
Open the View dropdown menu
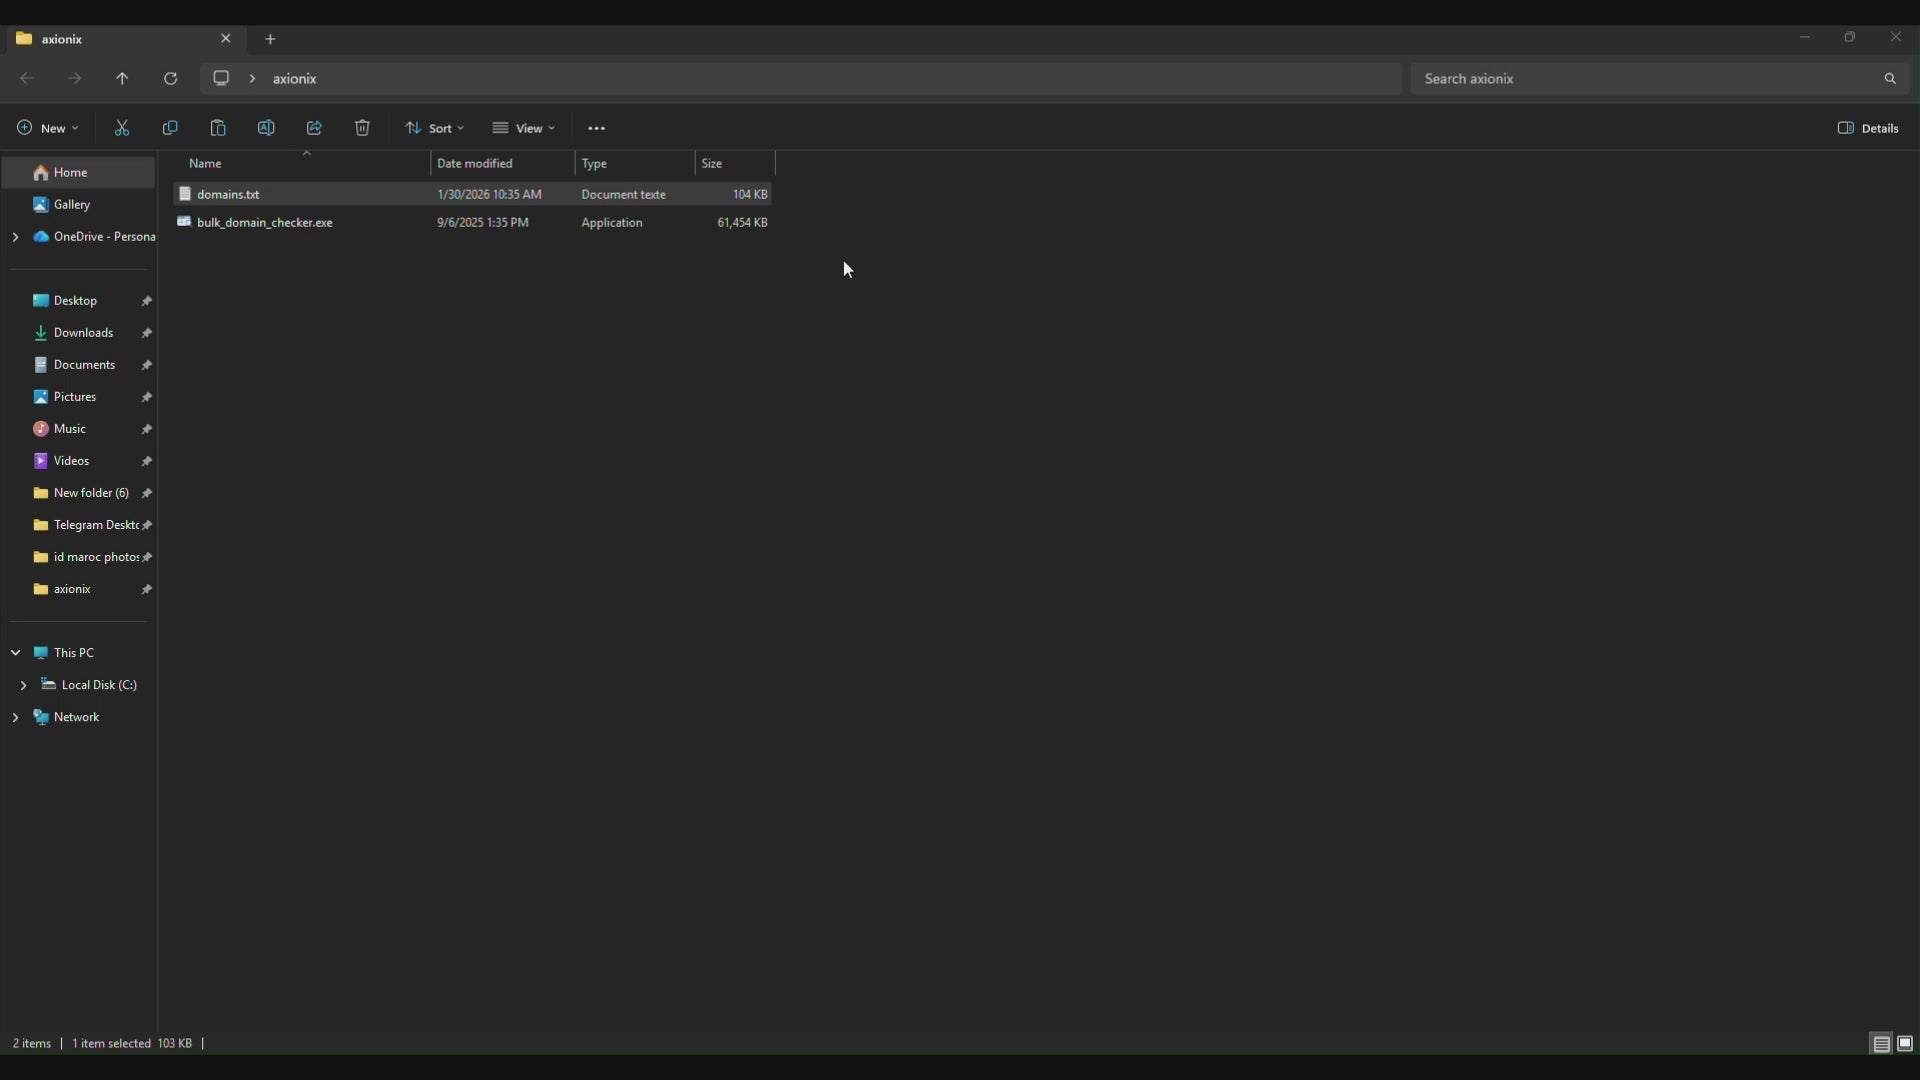tap(524, 128)
